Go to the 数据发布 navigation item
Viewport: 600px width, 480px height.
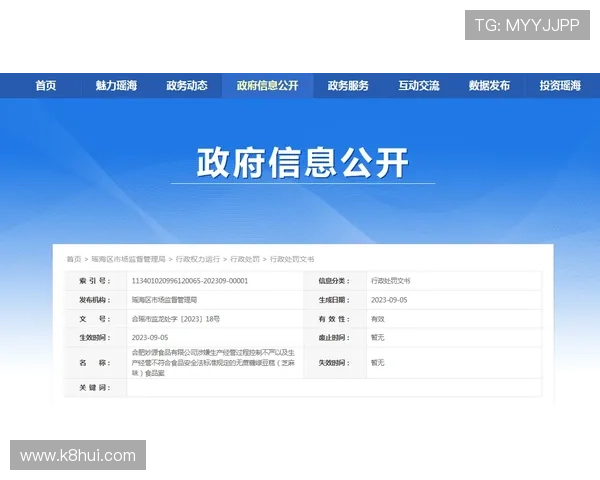click(489, 85)
